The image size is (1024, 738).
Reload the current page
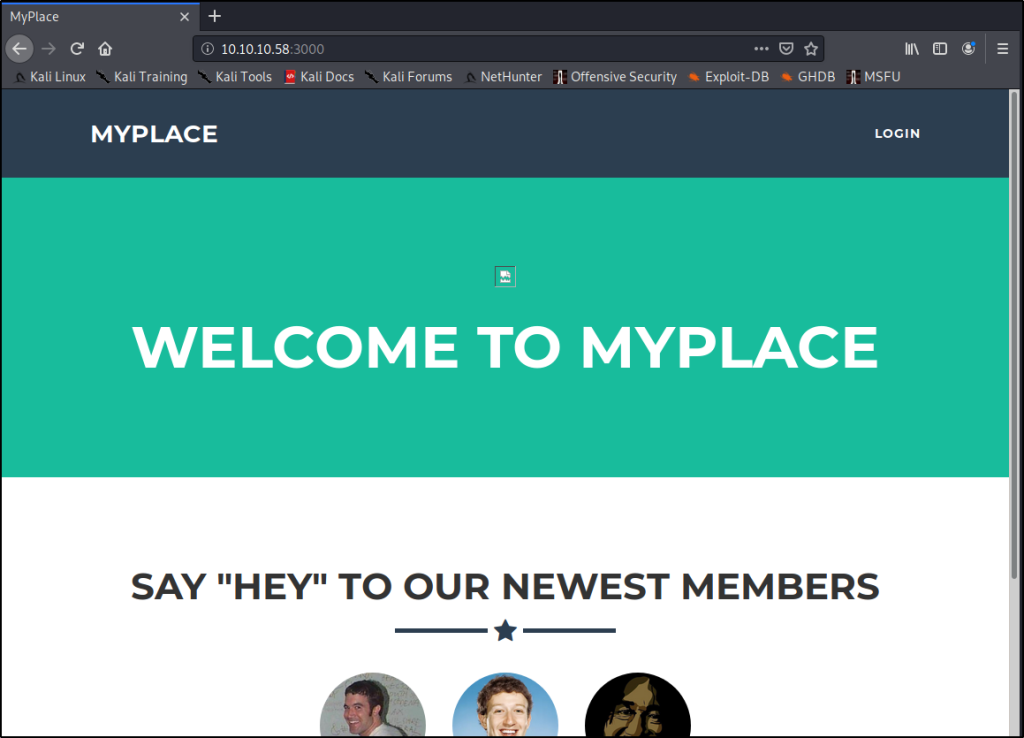[77, 49]
